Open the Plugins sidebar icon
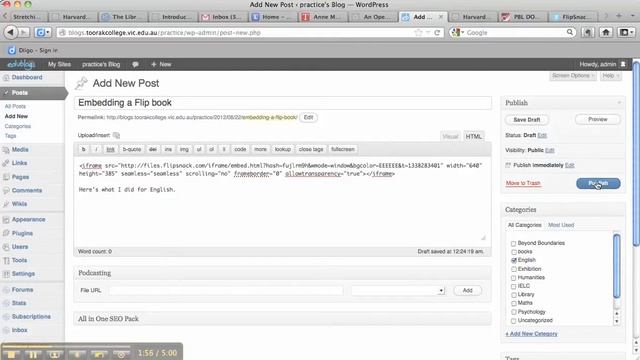Viewport: 640px width, 360px height. coord(6,233)
